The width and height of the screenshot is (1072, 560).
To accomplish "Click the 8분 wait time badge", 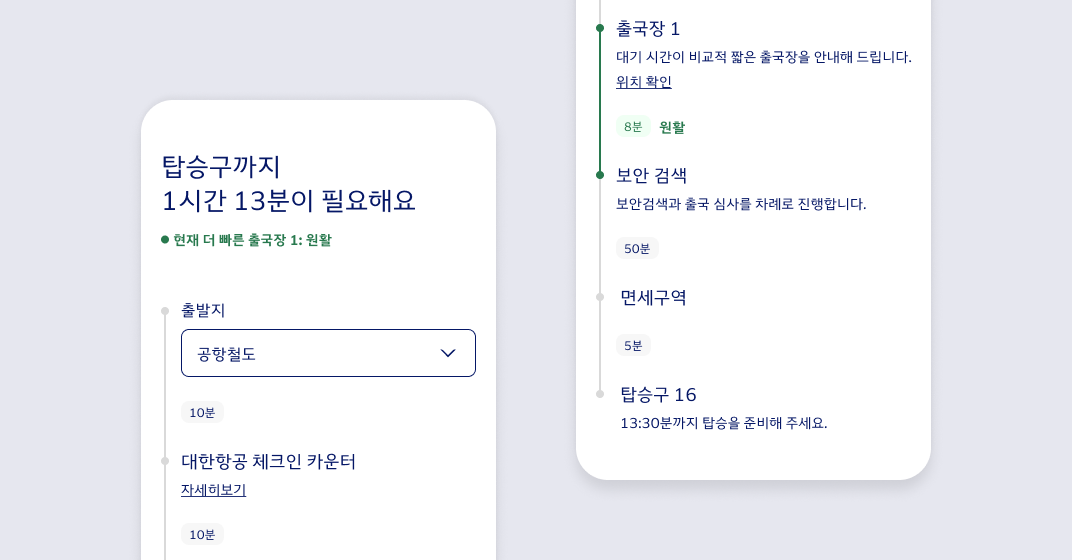I will click(x=633, y=126).
